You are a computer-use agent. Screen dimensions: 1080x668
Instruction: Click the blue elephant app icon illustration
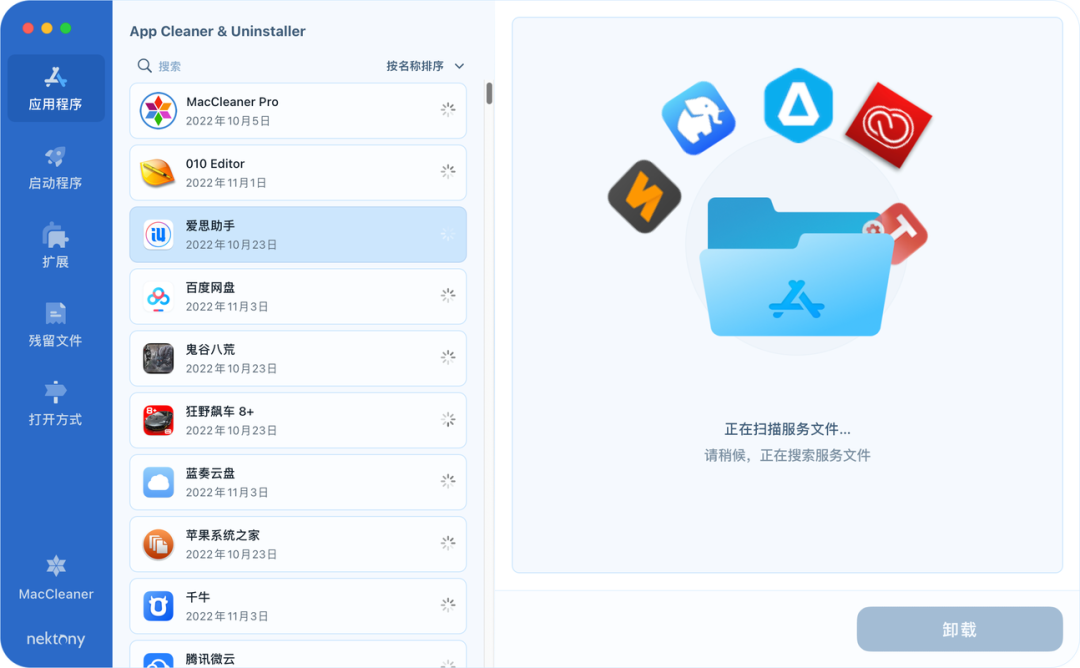pos(698,118)
